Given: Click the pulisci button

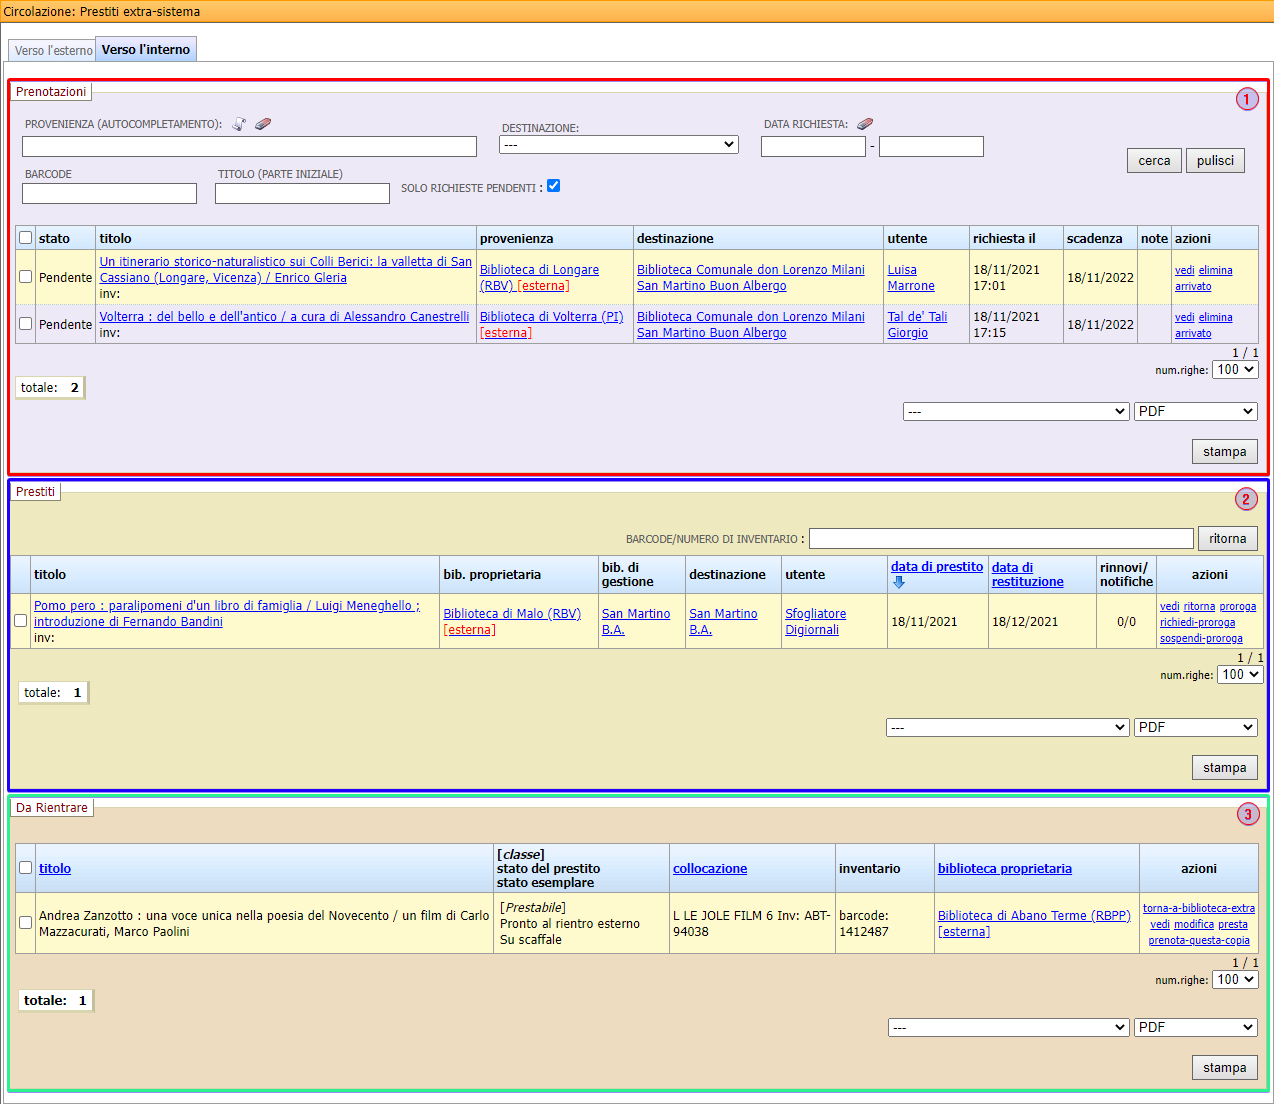Looking at the screenshot, I should pyautogui.click(x=1215, y=160).
